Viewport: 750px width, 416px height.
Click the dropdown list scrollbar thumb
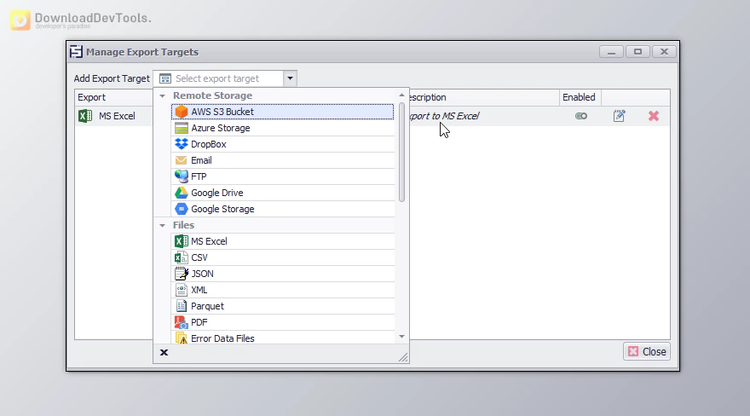point(402,152)
